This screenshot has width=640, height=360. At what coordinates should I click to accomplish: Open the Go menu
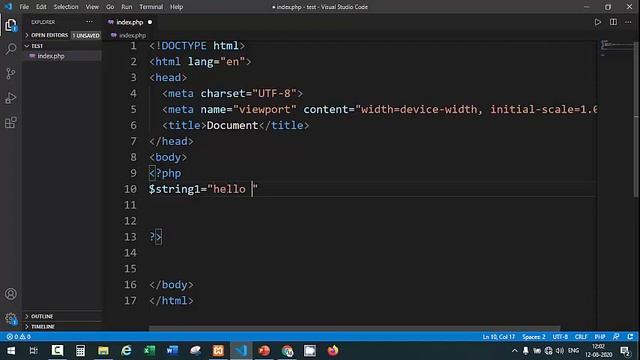click(110, 7)
